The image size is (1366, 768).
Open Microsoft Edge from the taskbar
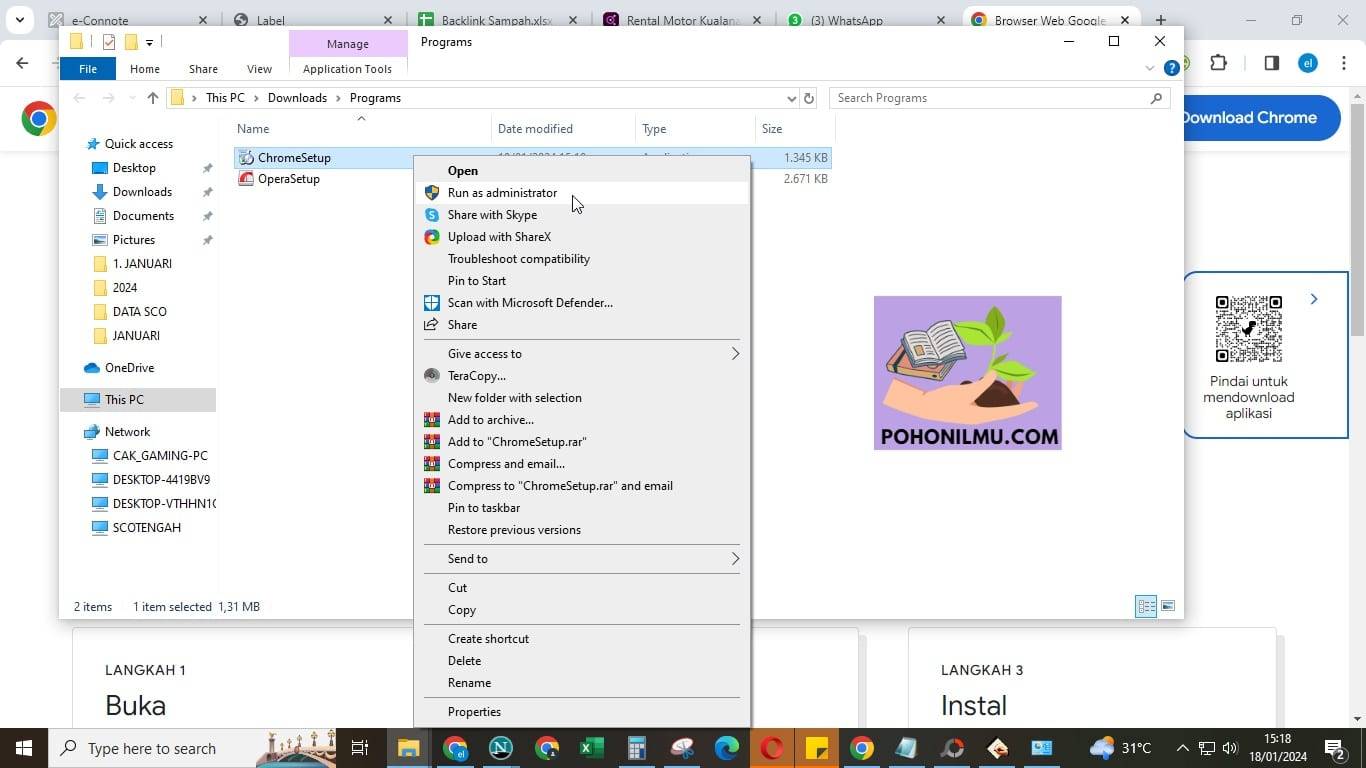(x=727, y=748)
